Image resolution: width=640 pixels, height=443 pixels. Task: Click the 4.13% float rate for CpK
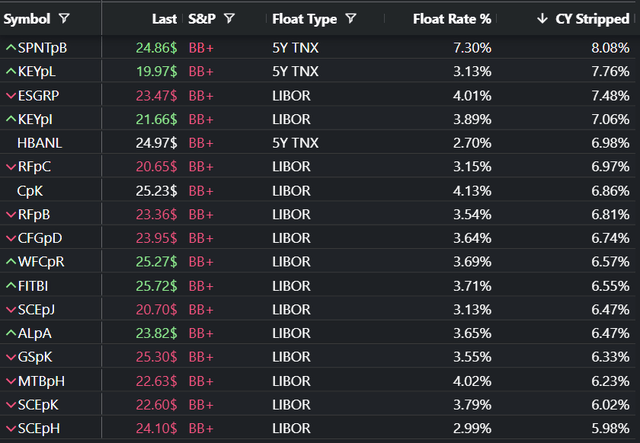click(472, 191)
